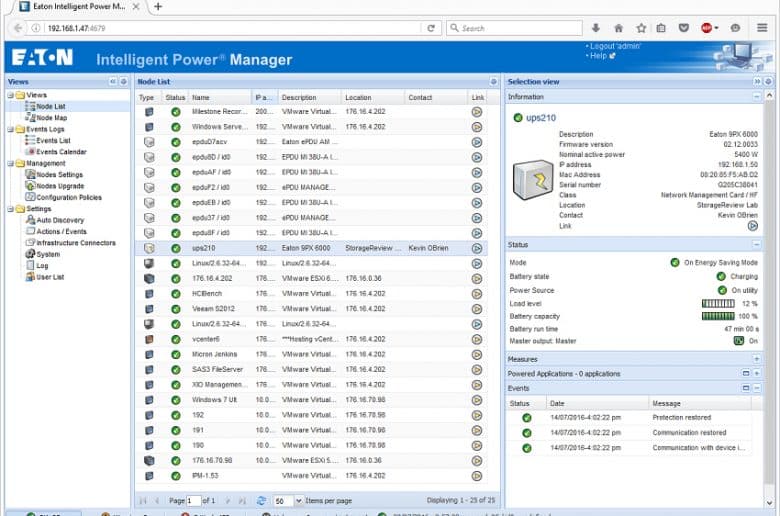Click browser reload button
Image resolution: width=780 pixels, height=516 pixels.
(431, 28)
